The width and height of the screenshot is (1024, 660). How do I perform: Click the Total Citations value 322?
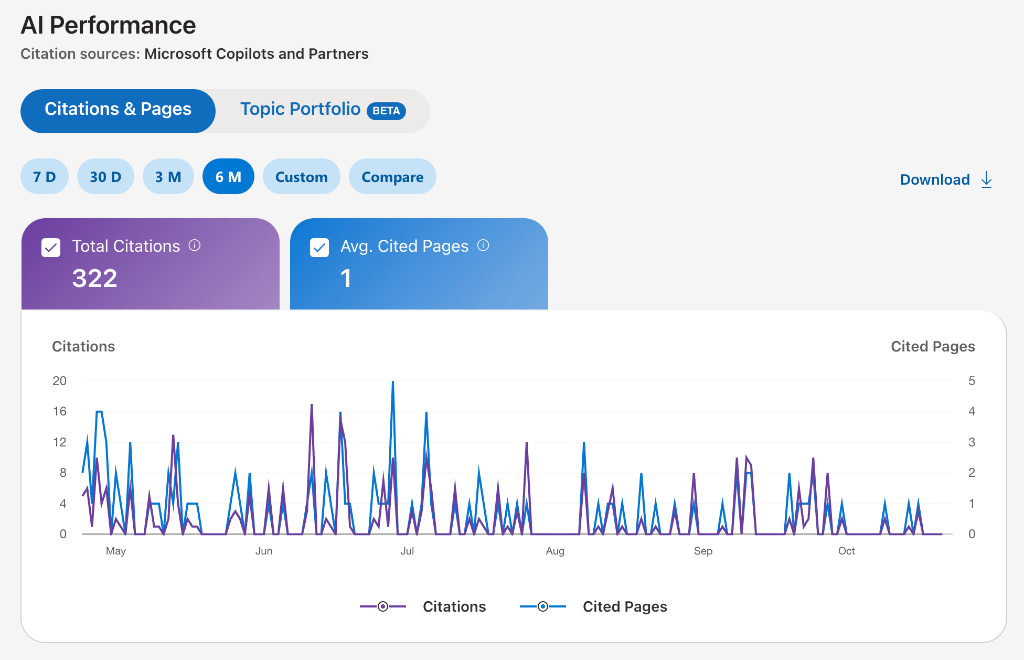(95, 279)
